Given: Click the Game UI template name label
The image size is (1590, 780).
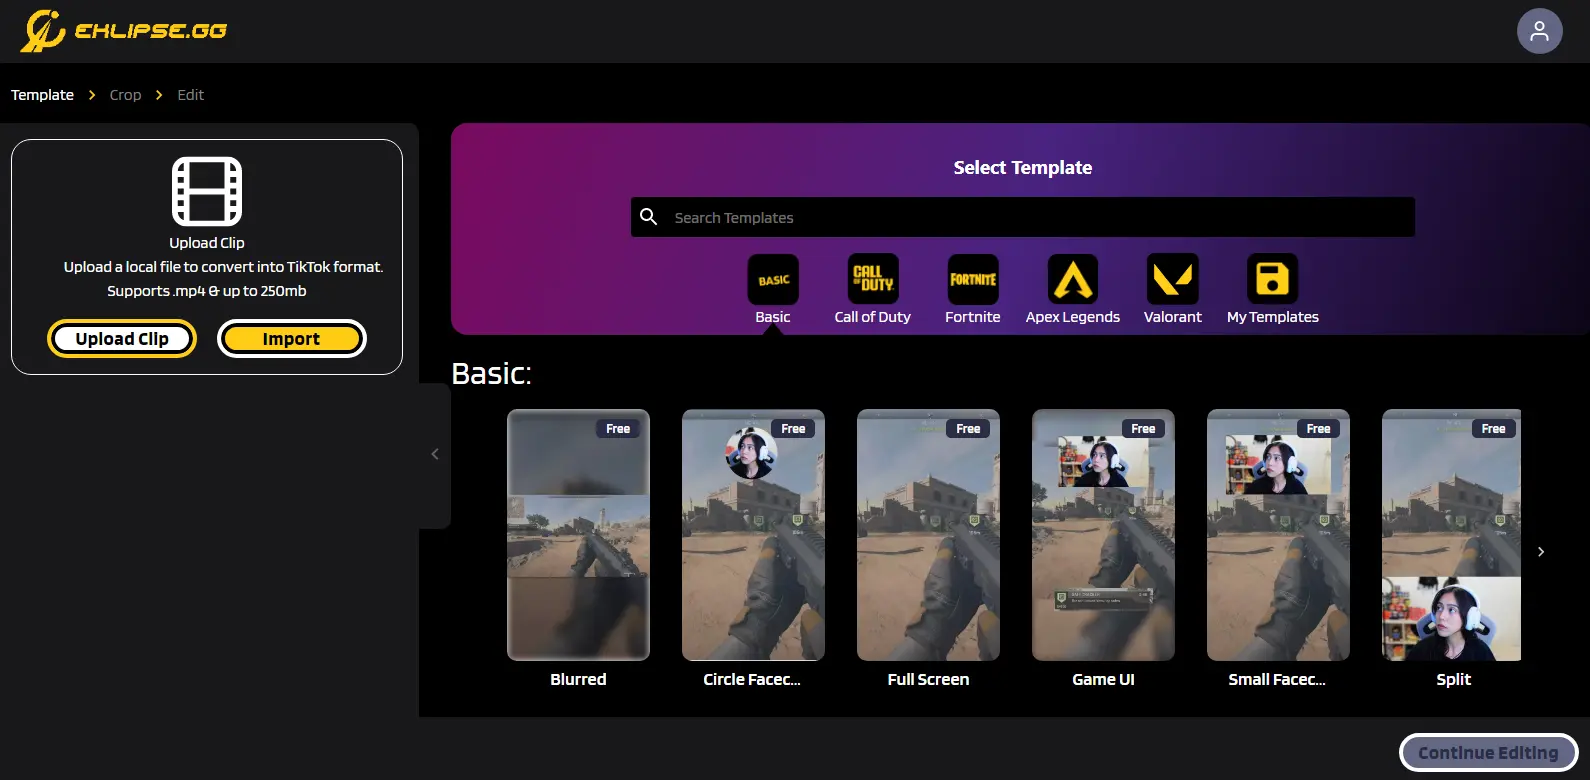Looking at the screenshot, I should point(1103,679).
